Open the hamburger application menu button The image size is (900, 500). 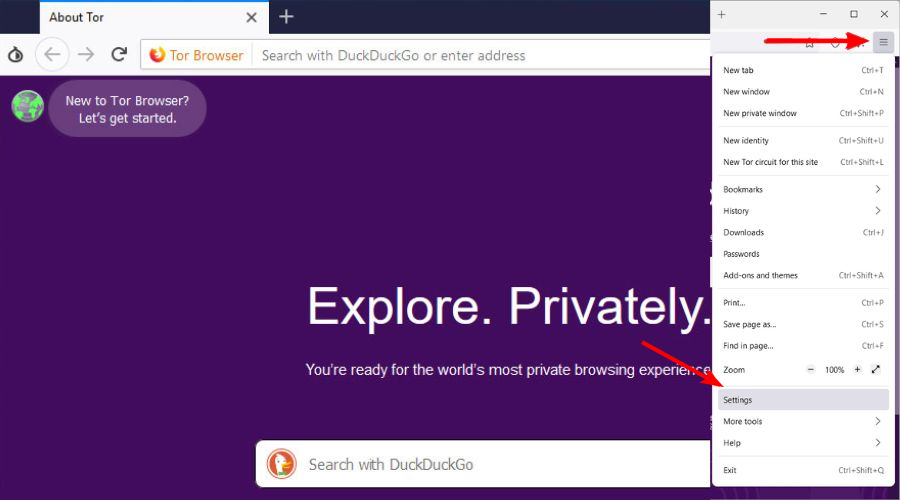tap(883, 42)
